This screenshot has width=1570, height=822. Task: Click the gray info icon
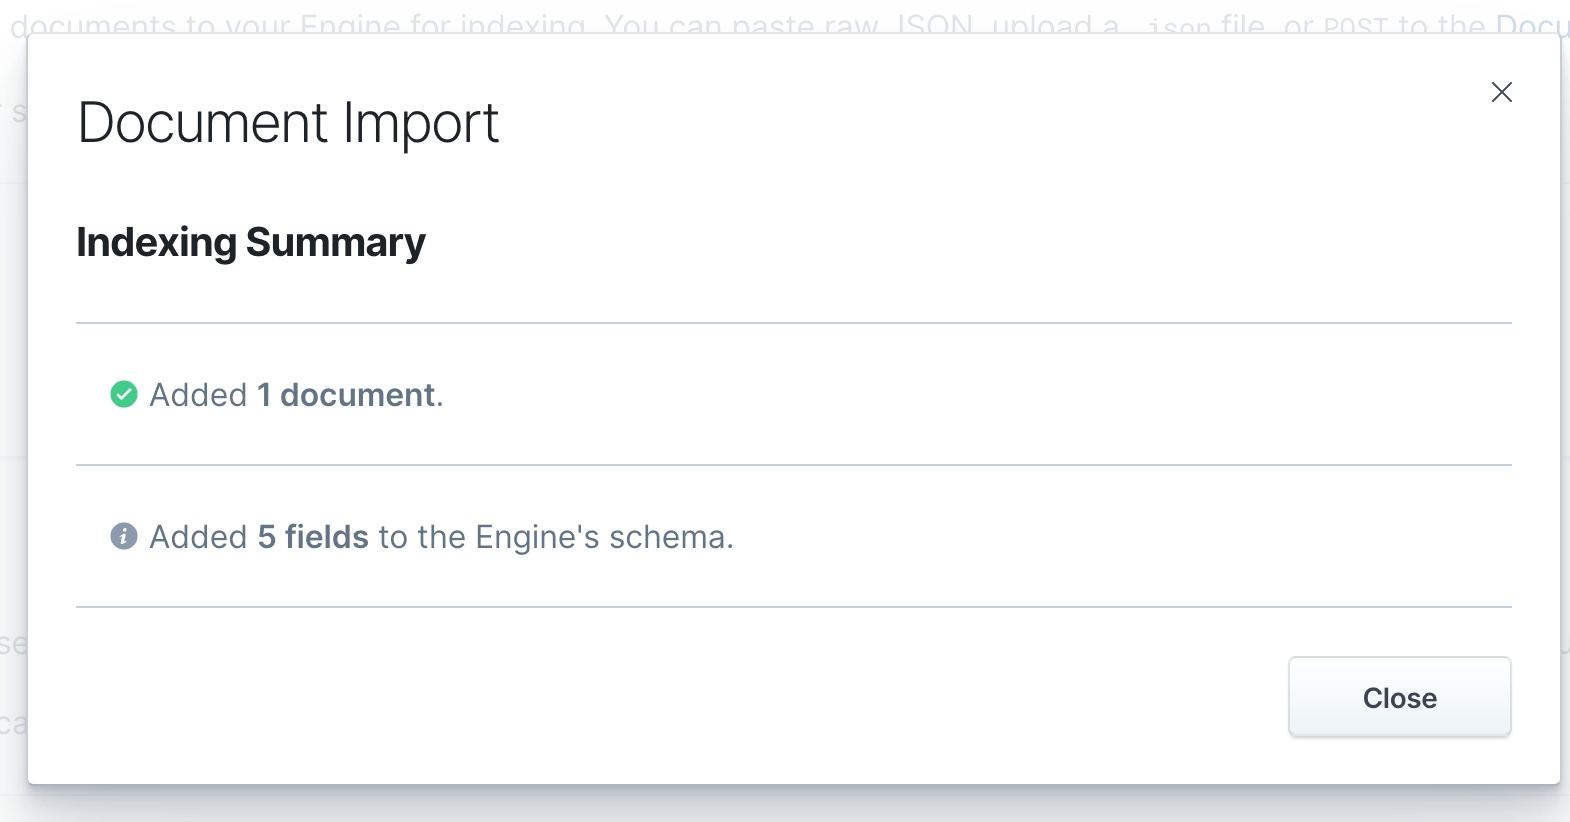(124, 537)
